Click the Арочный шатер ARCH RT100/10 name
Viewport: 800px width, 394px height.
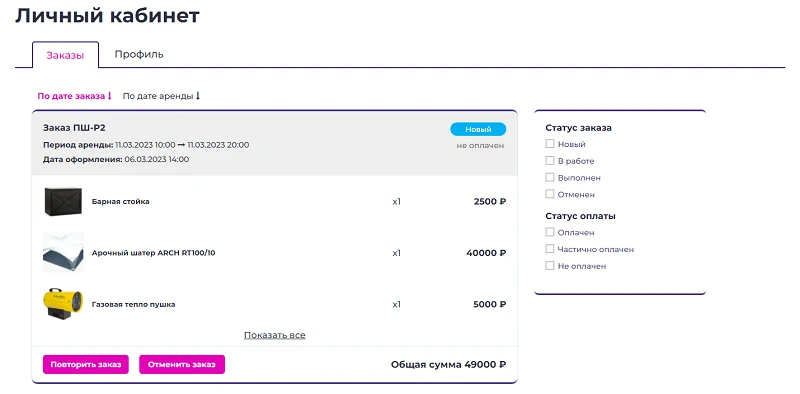point(153,253)
